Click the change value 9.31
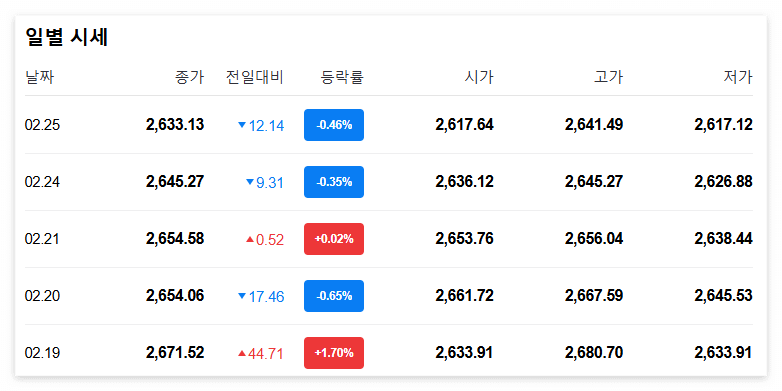Viewport: 782px width, 391px height. 270,183
